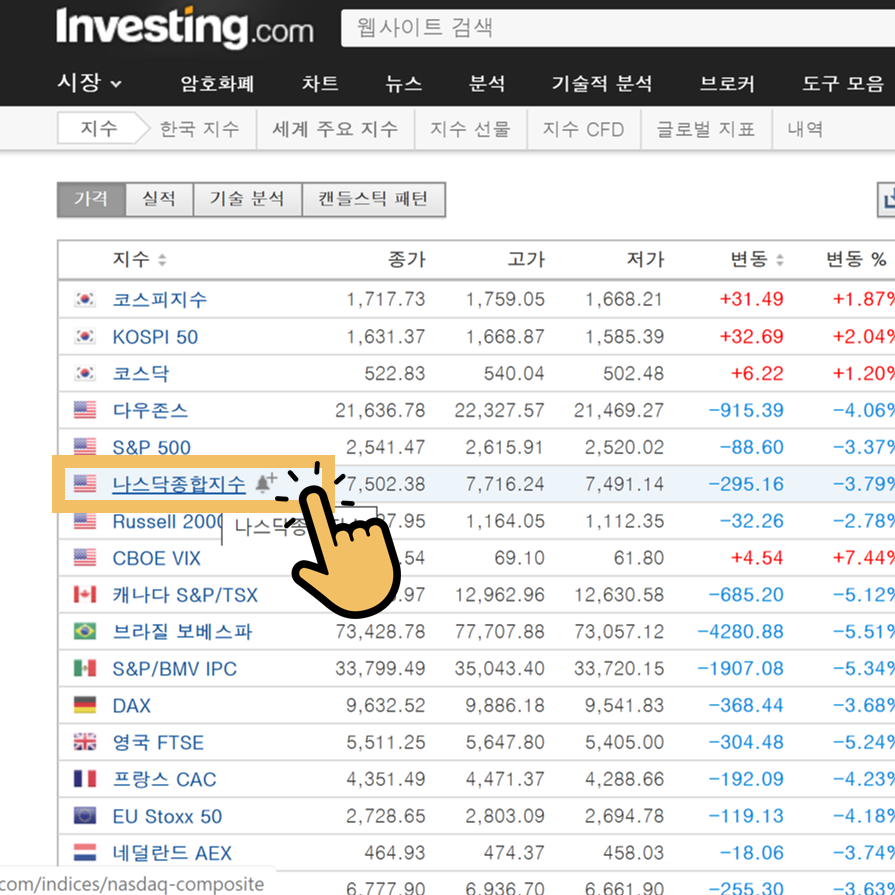
Task: Go to 지수 선물 submenu
Action: [x=470, y=129]
